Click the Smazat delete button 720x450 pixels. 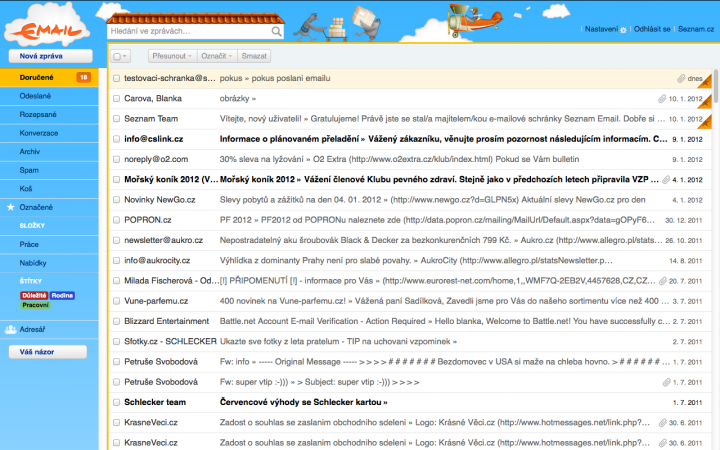[x=254, y=56]
